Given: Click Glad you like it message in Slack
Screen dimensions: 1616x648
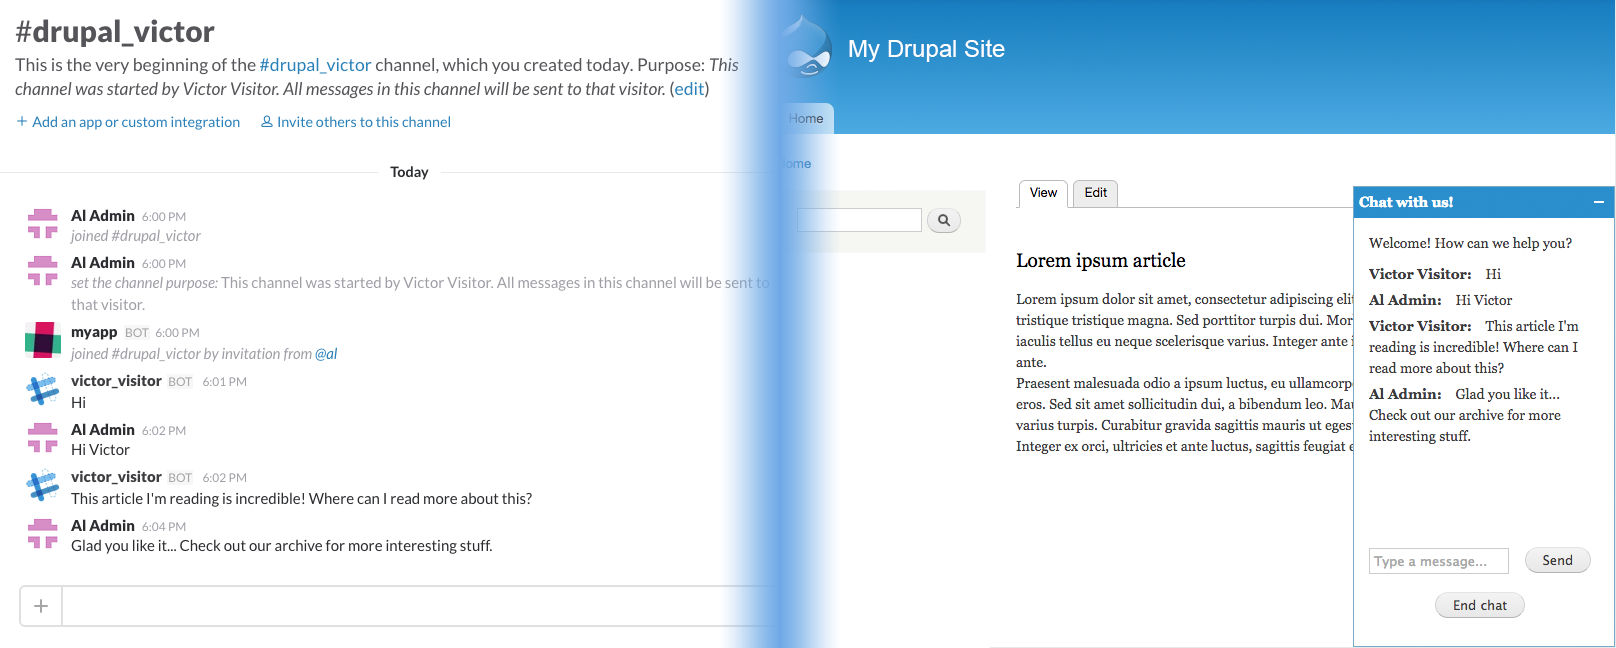Looking at the screenshot, I should [282, 546].
